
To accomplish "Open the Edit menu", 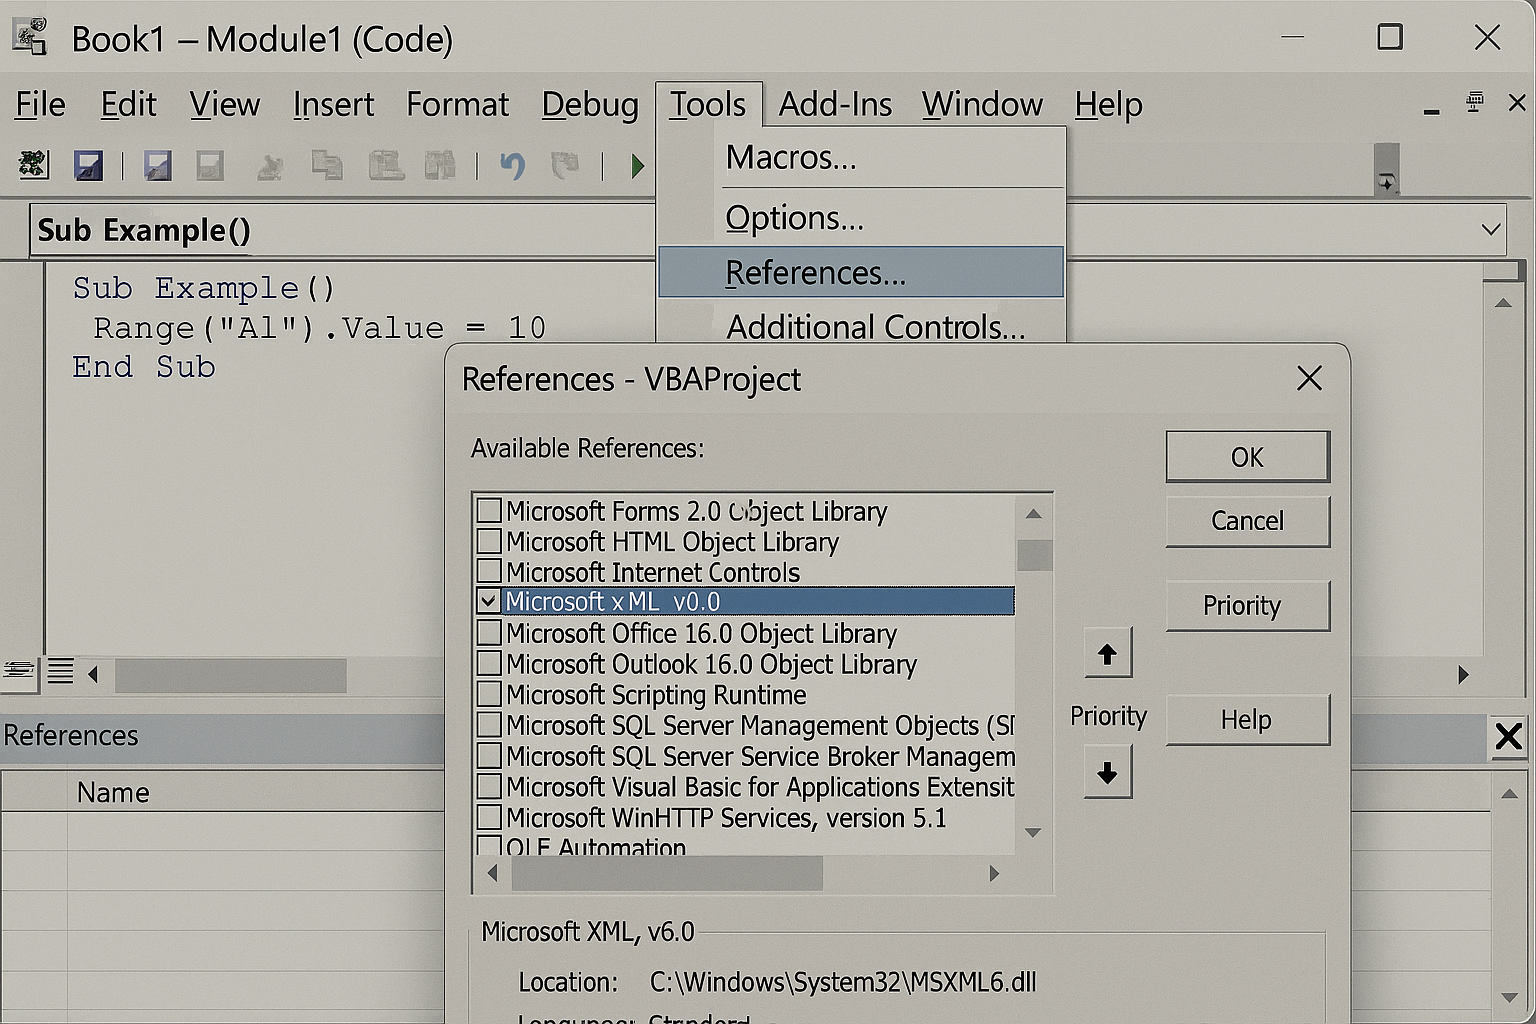I will (x=128, y=104).
